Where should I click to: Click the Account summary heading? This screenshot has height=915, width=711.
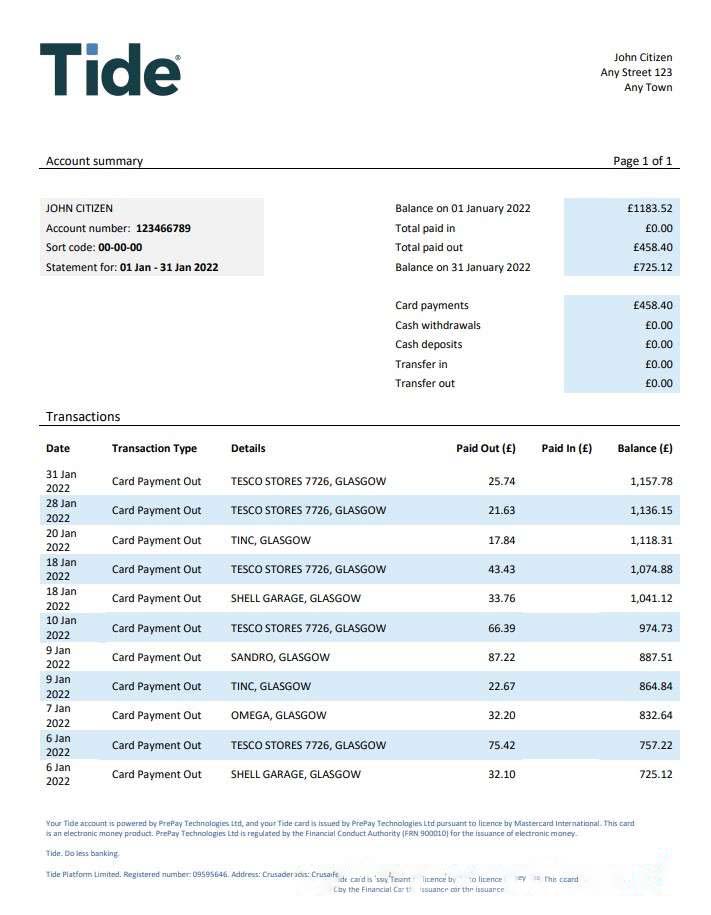tap(94, 161)
